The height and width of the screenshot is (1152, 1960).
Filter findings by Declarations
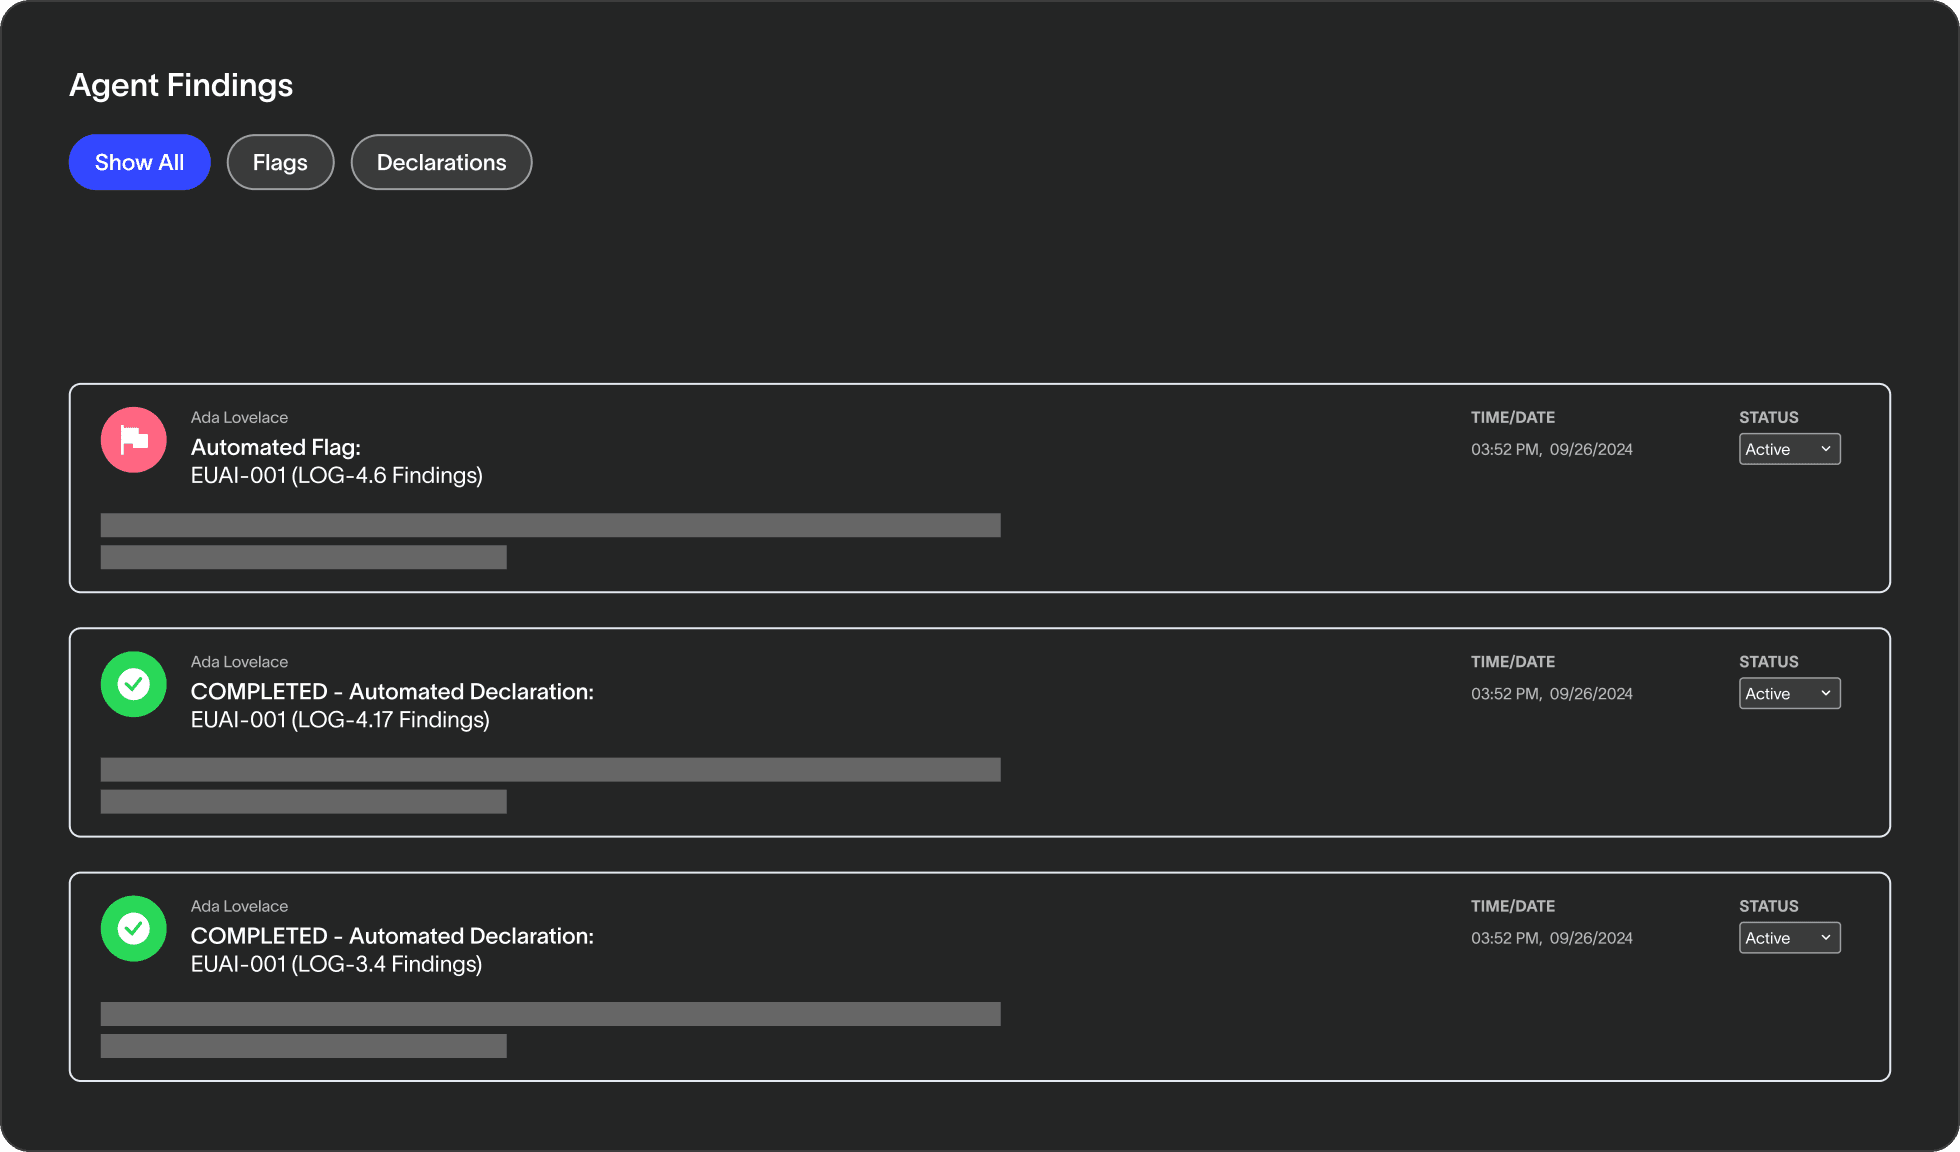pyautogui.click(x=441, y=162)
